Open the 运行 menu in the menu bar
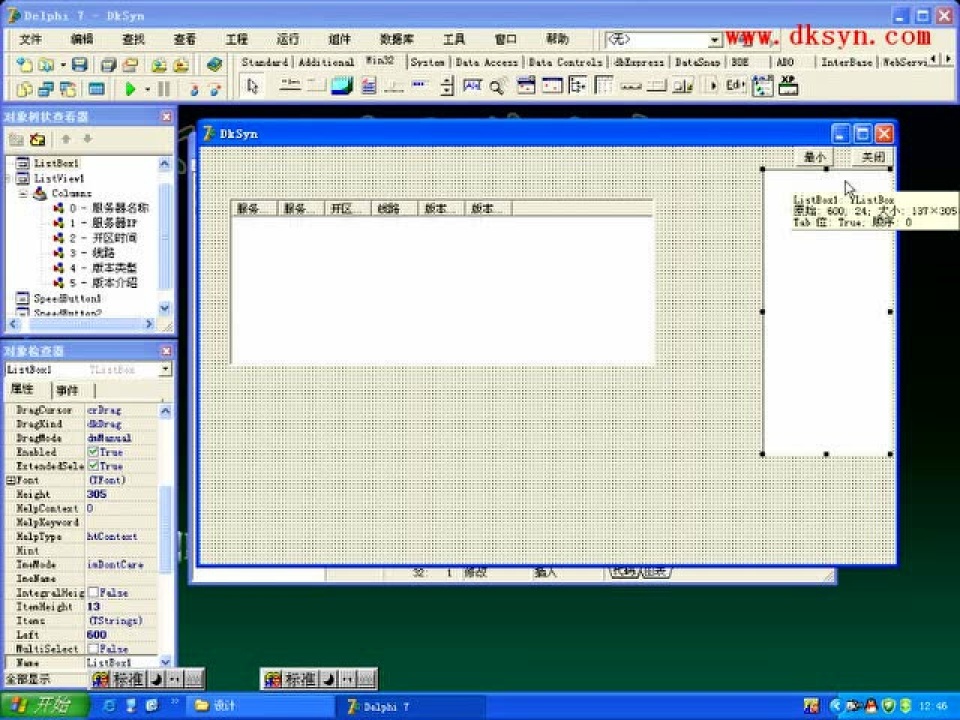 point(287,39)
